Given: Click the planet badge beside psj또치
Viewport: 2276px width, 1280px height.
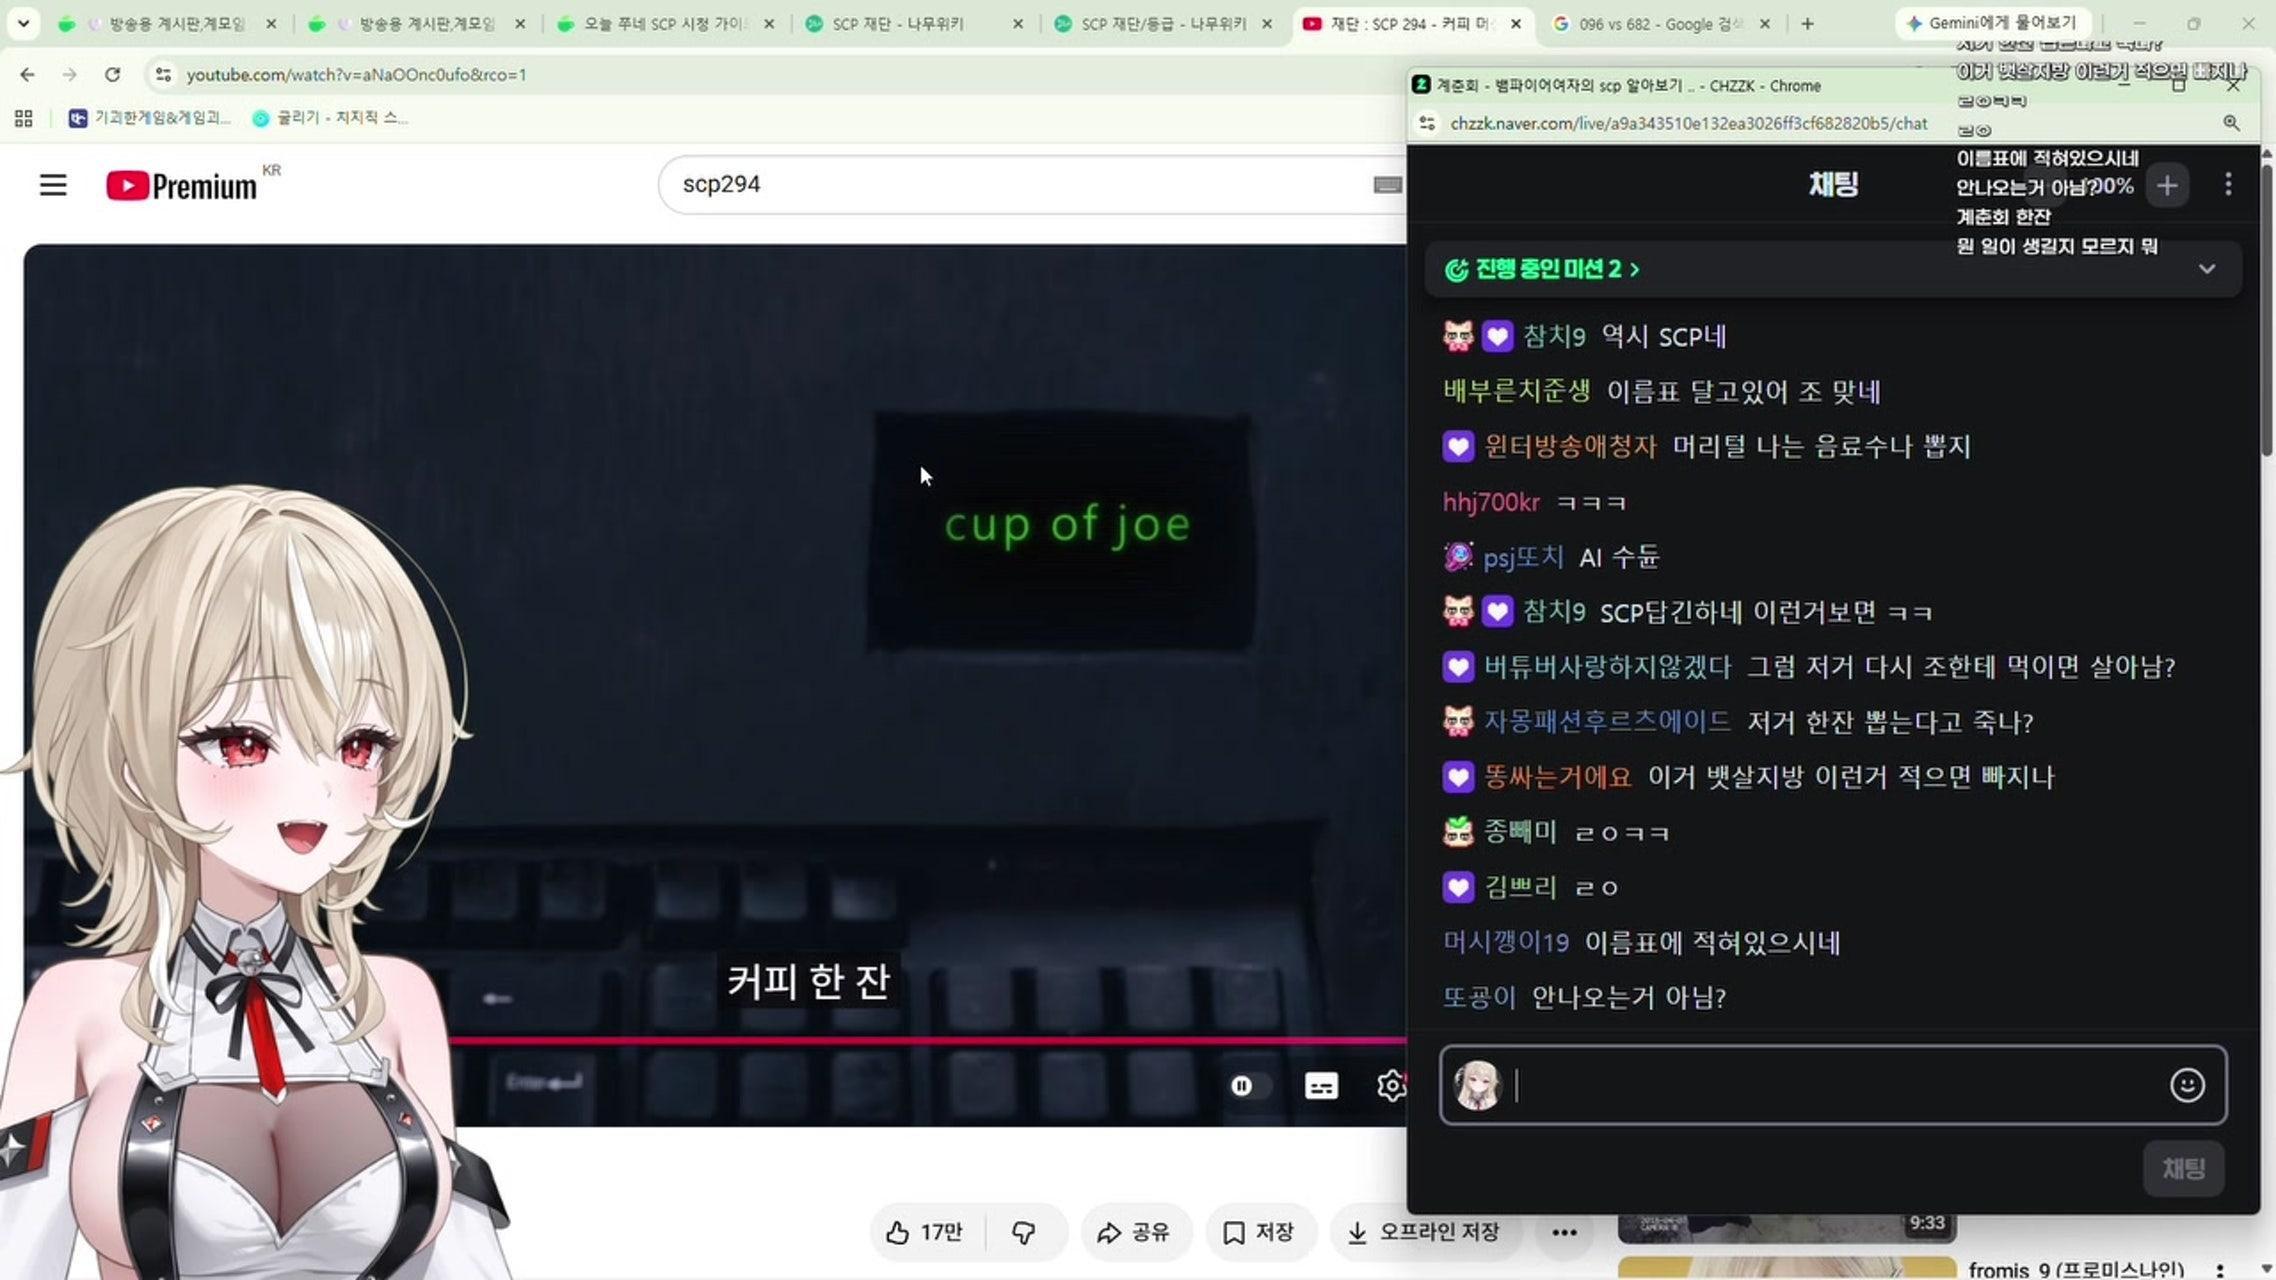Looking at the screenshot, I should [1458, 557].
